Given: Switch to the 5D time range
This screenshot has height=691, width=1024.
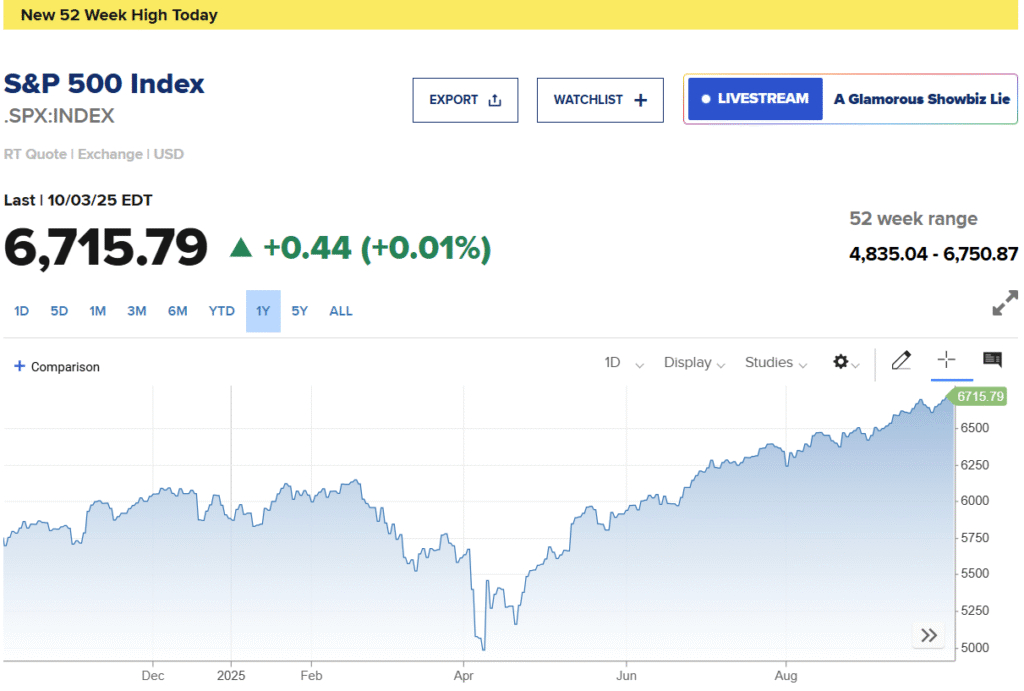Looking at the screenshot, I should coord(59,311).
